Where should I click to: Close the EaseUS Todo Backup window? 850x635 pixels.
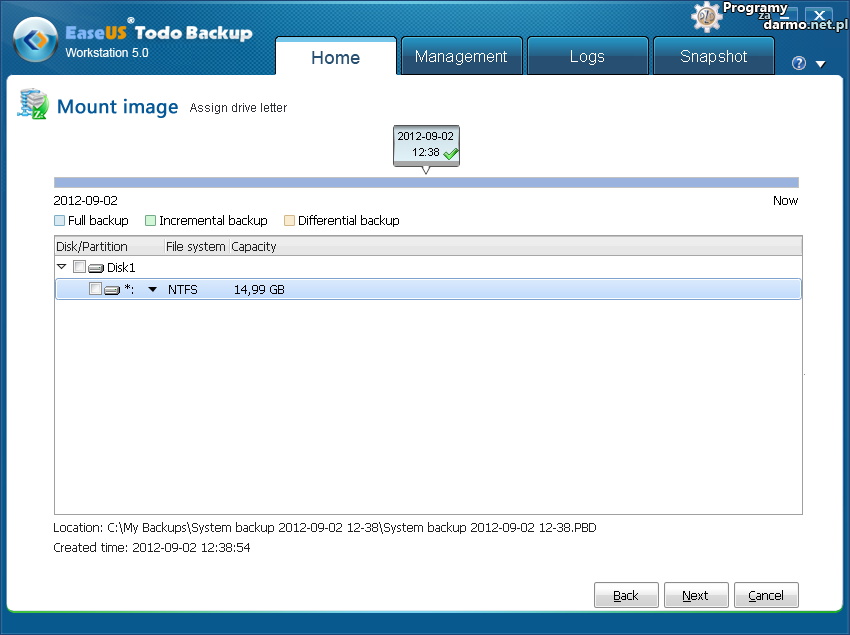(819, 15)
